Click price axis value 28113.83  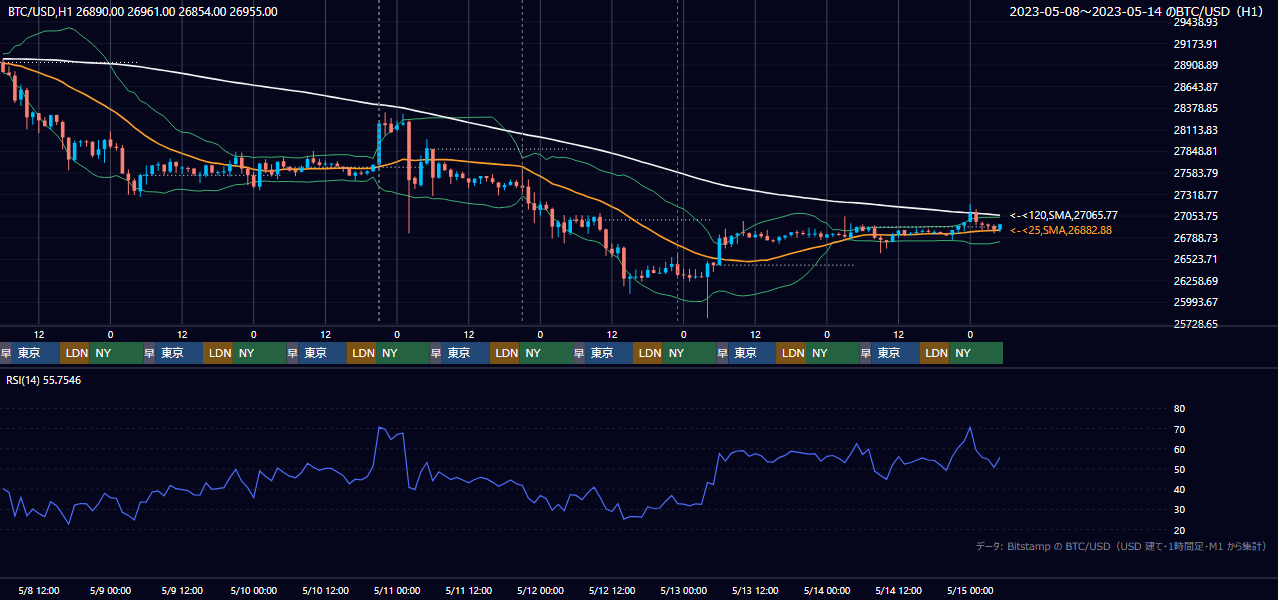(x=1195, y=130)
